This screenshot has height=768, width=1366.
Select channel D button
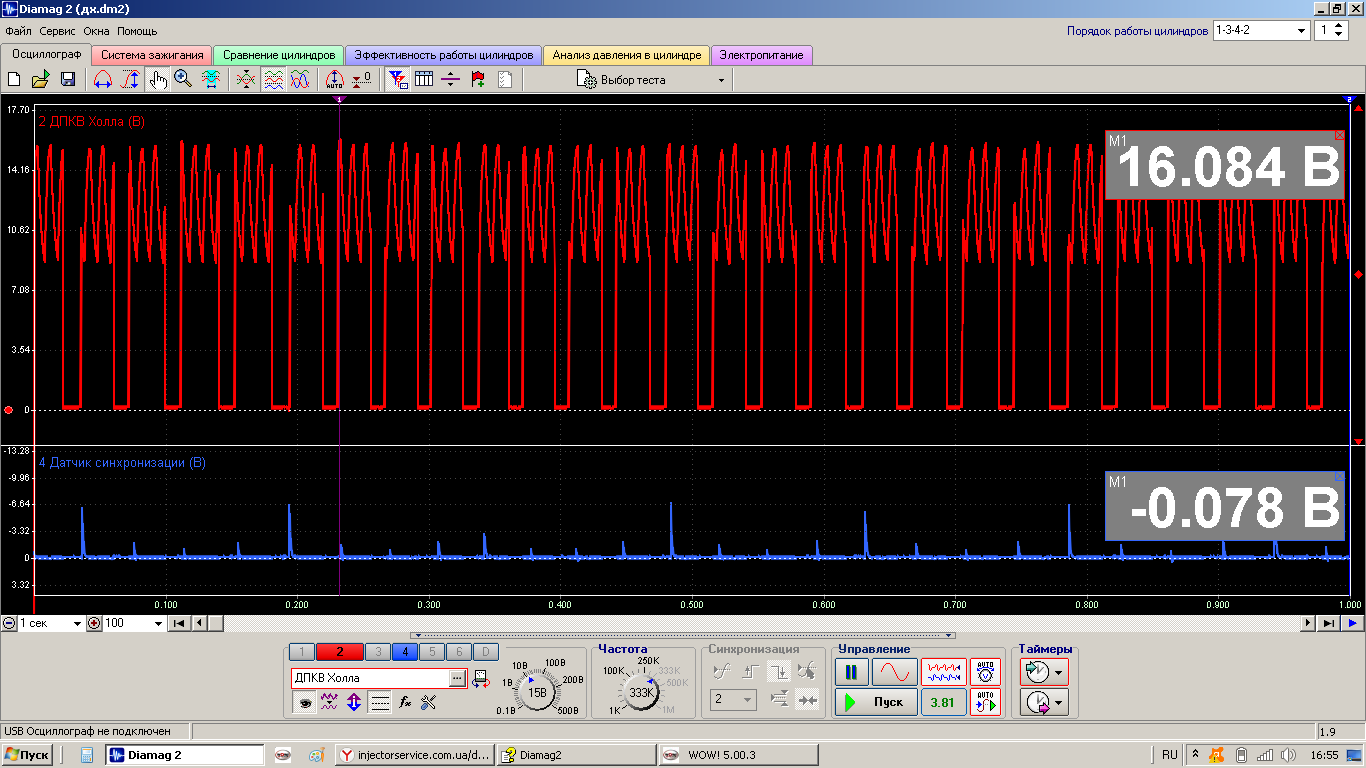(484, 652)
